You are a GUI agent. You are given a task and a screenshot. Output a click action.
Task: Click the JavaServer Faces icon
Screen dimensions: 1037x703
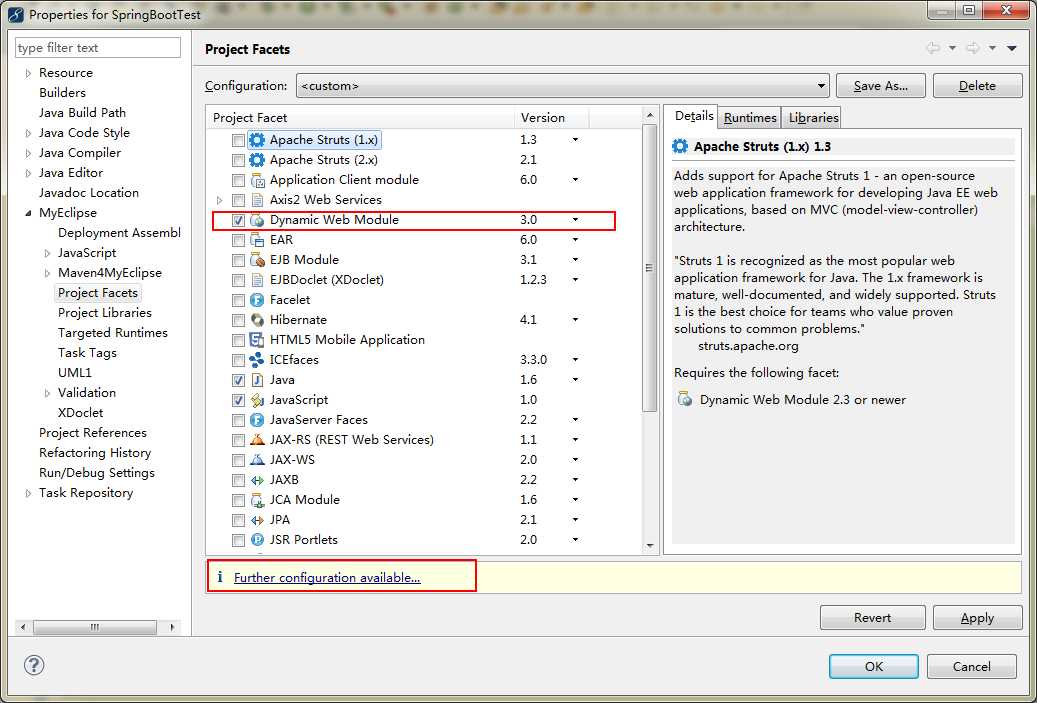coord(257,420)
